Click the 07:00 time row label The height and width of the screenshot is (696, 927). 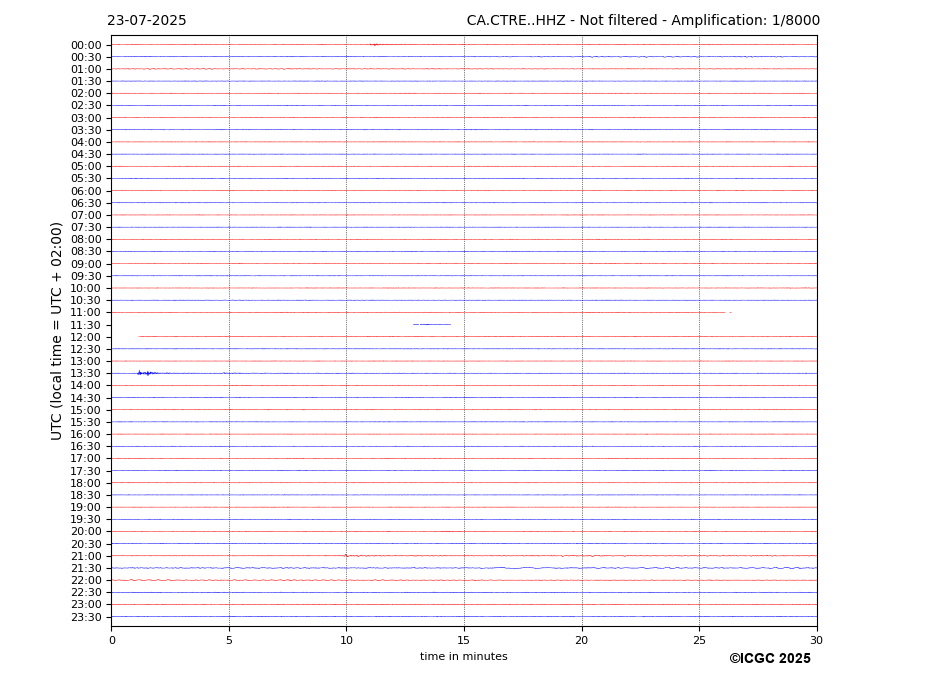(86, 215)
